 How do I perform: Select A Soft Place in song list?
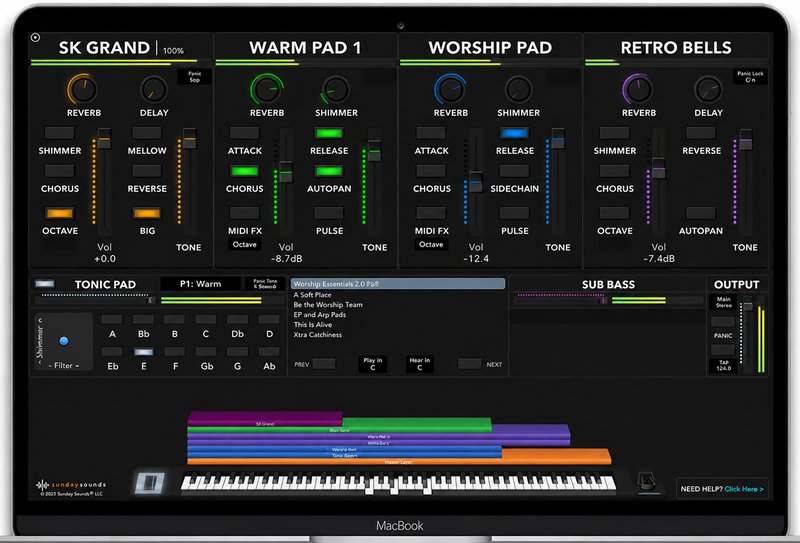pos(312,295)
